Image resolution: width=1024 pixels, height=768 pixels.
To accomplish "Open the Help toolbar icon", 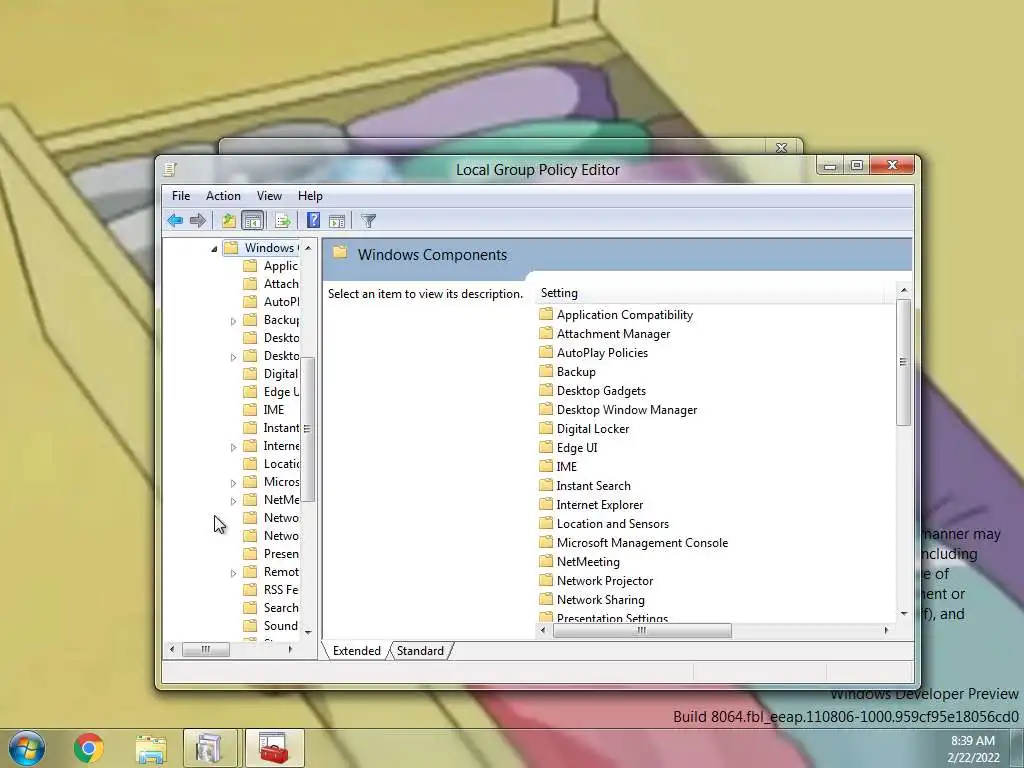I will click(x=313, y=221).
